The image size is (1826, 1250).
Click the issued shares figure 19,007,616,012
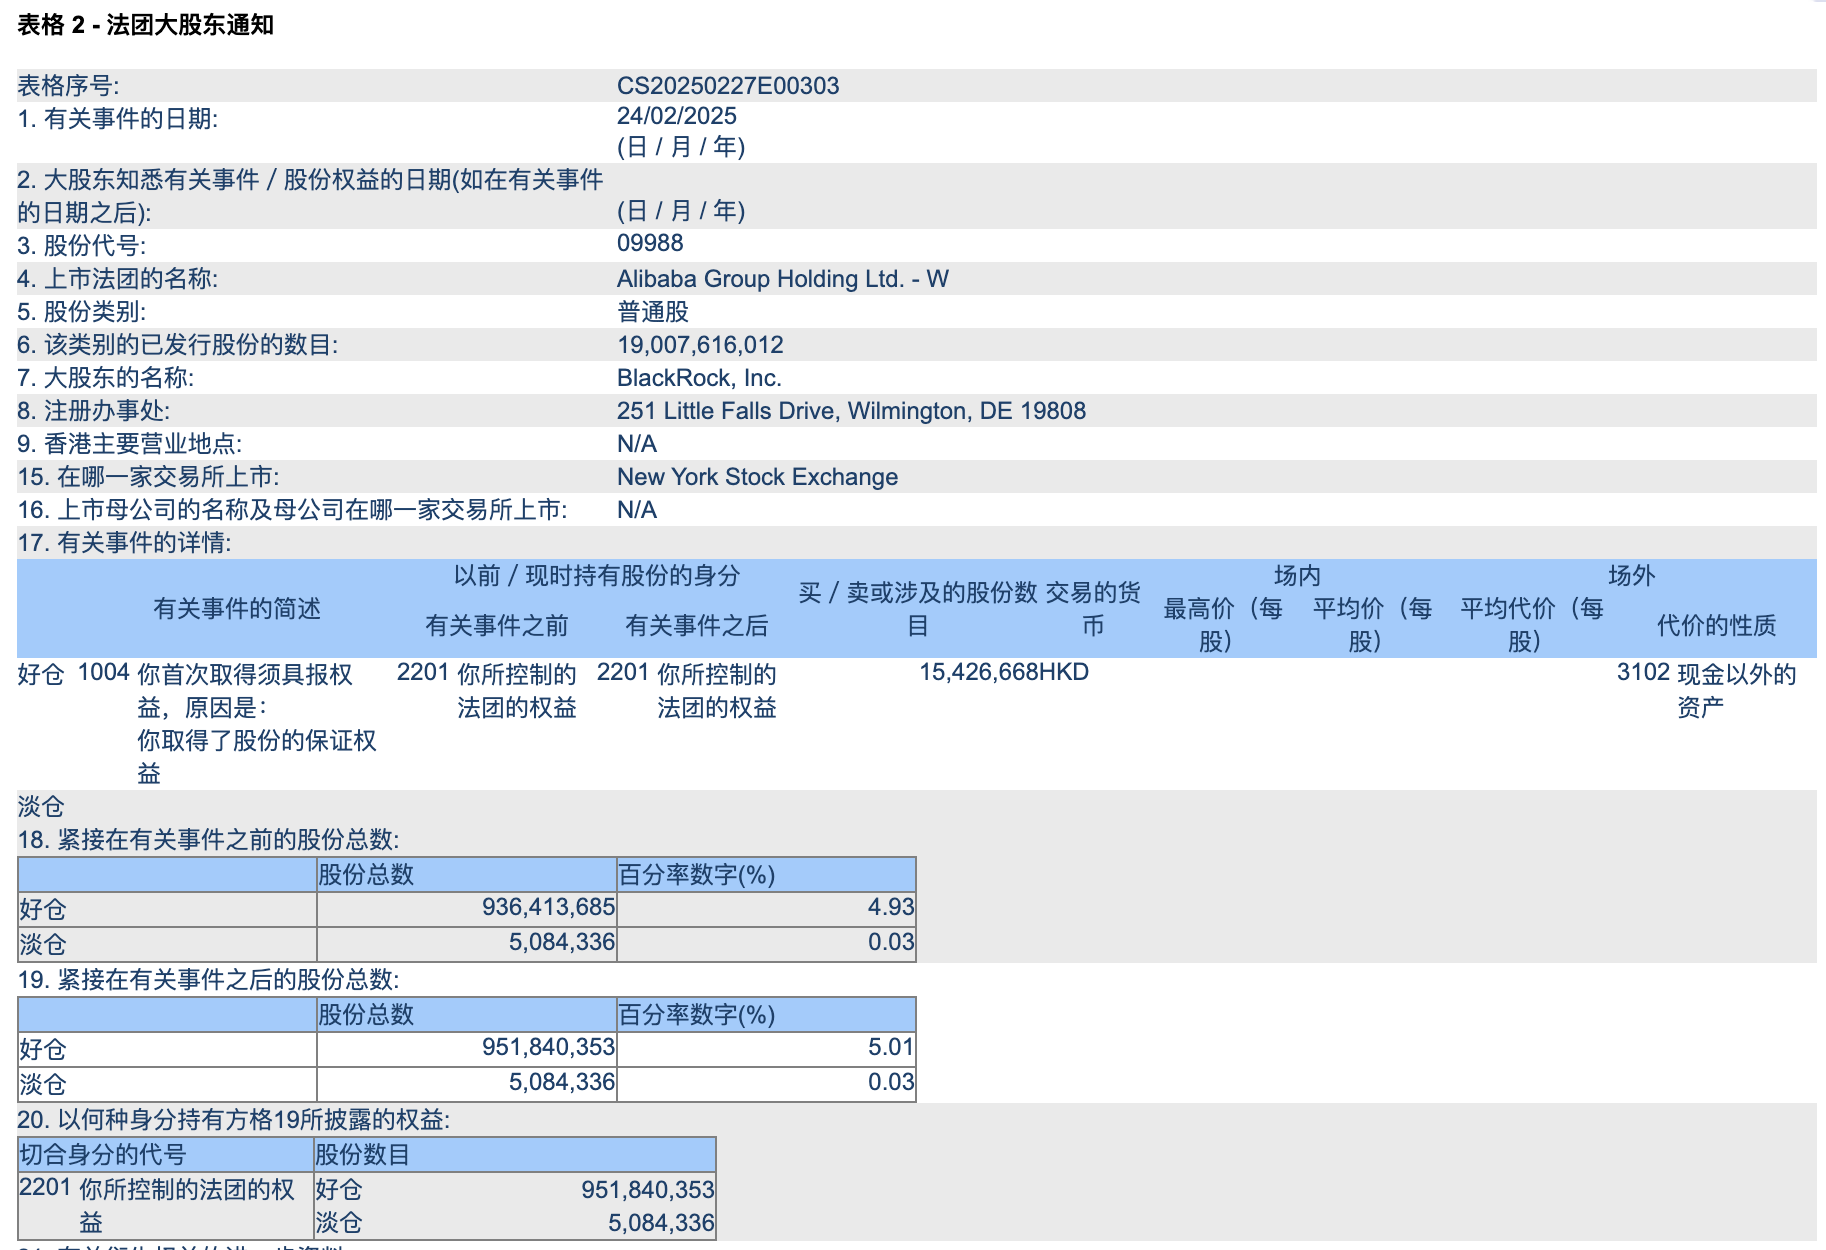click(x=701, y=344)
